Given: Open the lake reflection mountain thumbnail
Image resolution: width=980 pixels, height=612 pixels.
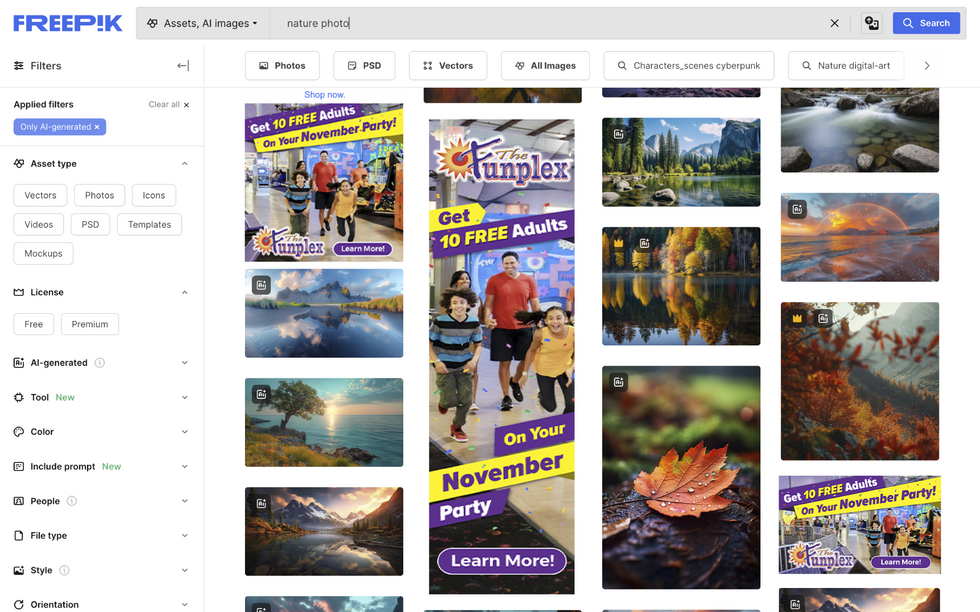Looking at the screenshot, I should [324, 313].
